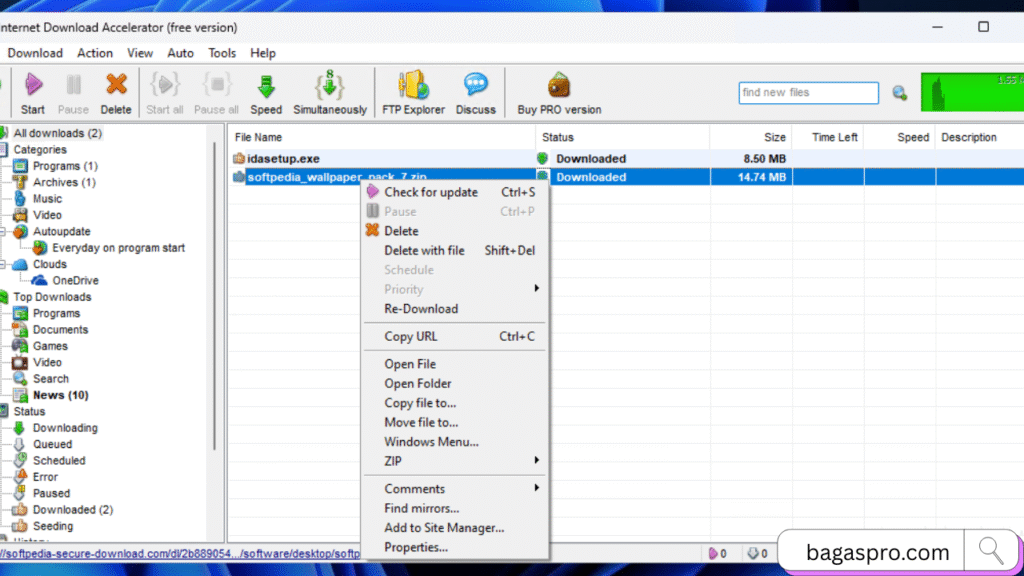This screenshot has height=576, width=1024.
Task: Click the search magnifier button
Action: click(x=898, y=91)
